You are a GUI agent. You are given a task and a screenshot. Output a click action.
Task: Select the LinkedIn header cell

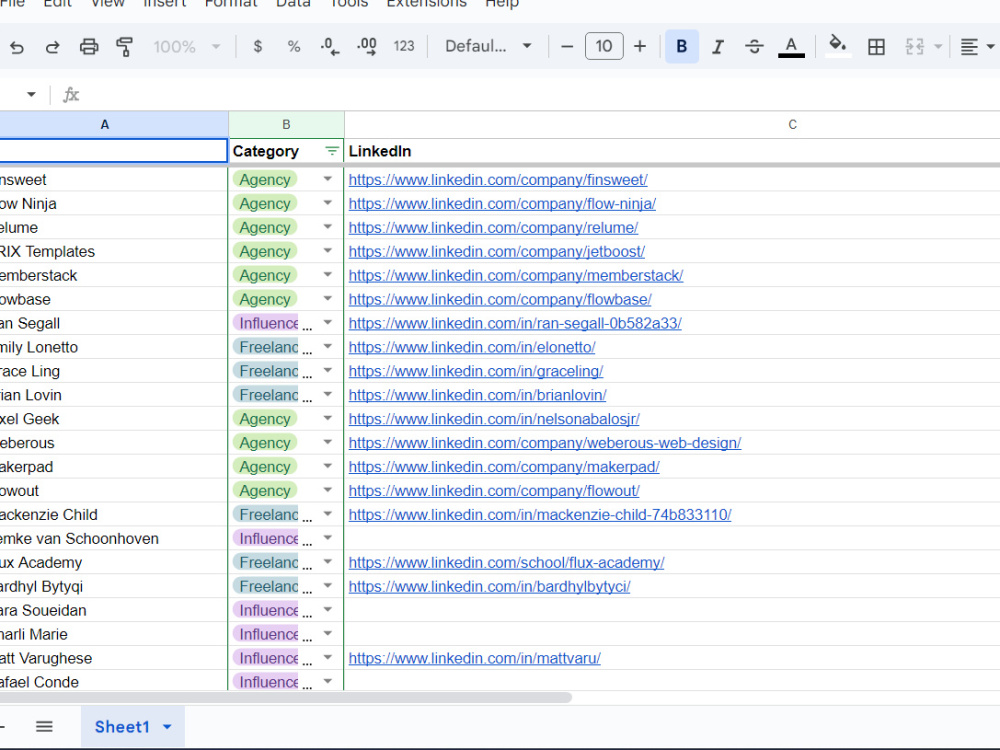(672, 151)
